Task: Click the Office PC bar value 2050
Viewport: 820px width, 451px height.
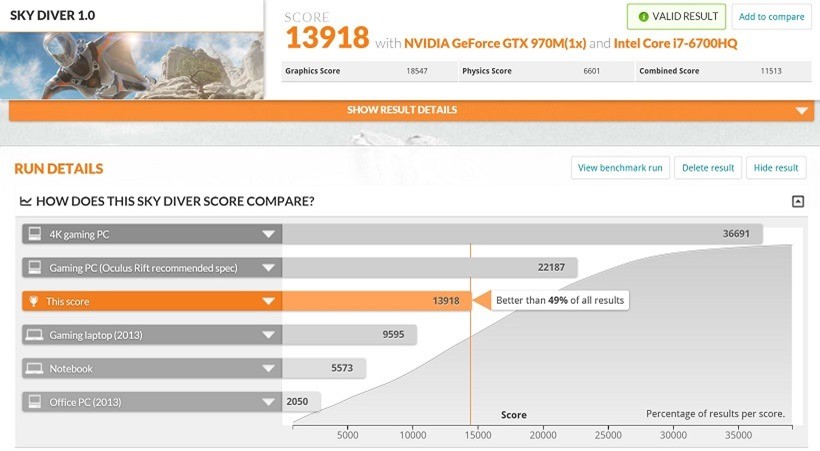Action: [297, 401]
